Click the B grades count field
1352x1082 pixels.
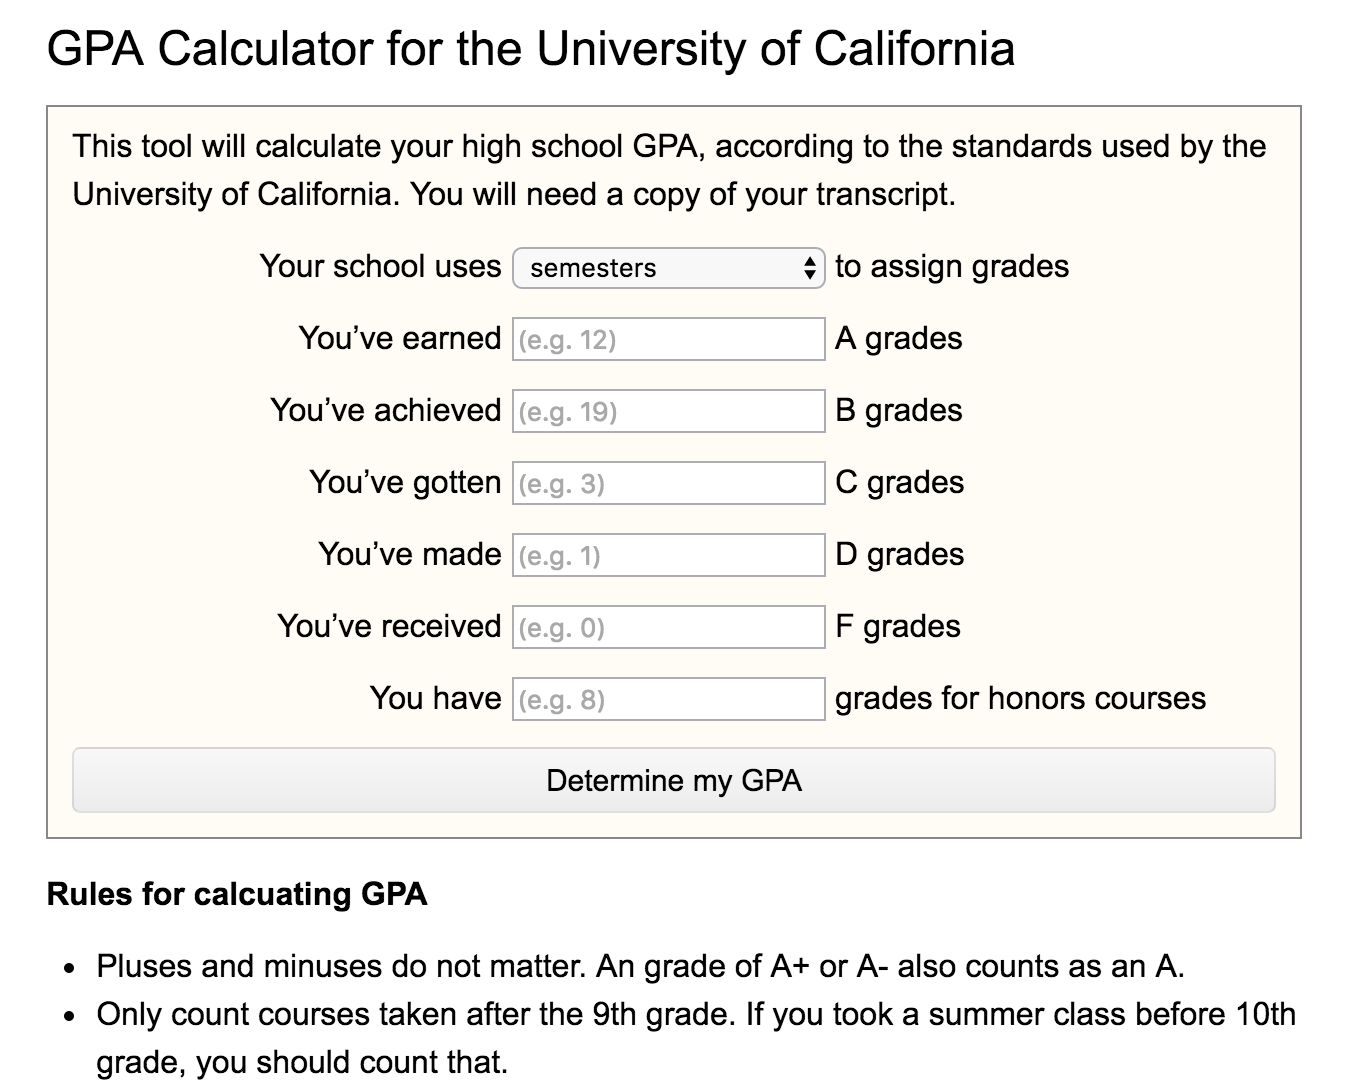(668, 412)
